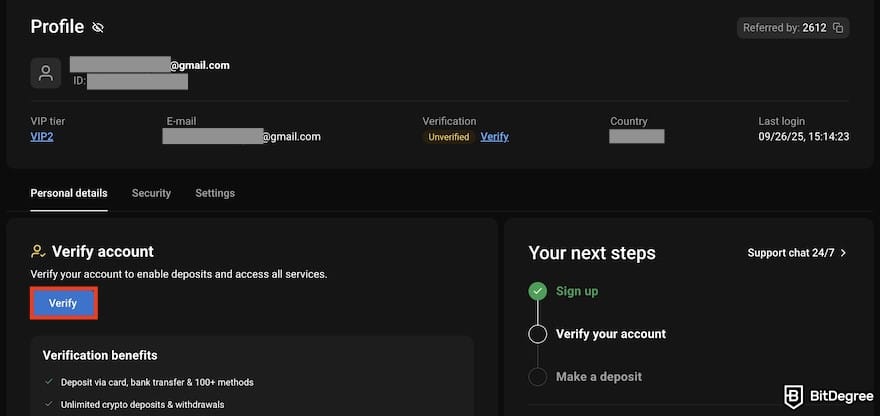Click the Verify account person icon
The image size is (880, 416).
tap(38, 252)
